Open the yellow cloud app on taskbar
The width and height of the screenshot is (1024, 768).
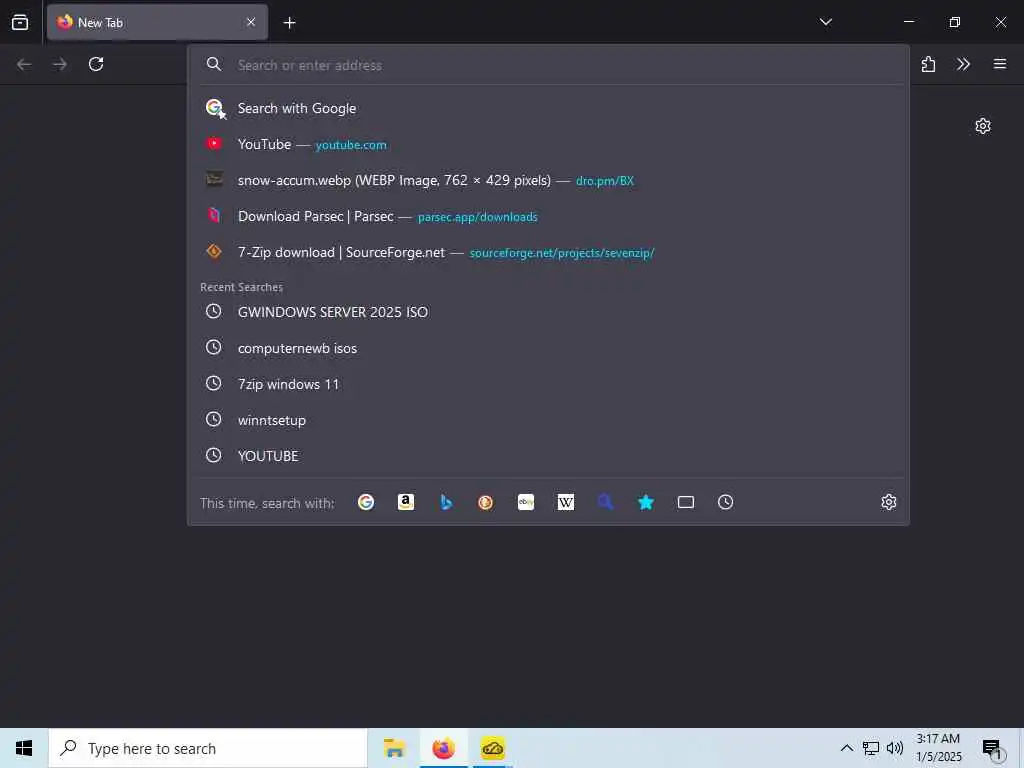(x=492, y=748)
